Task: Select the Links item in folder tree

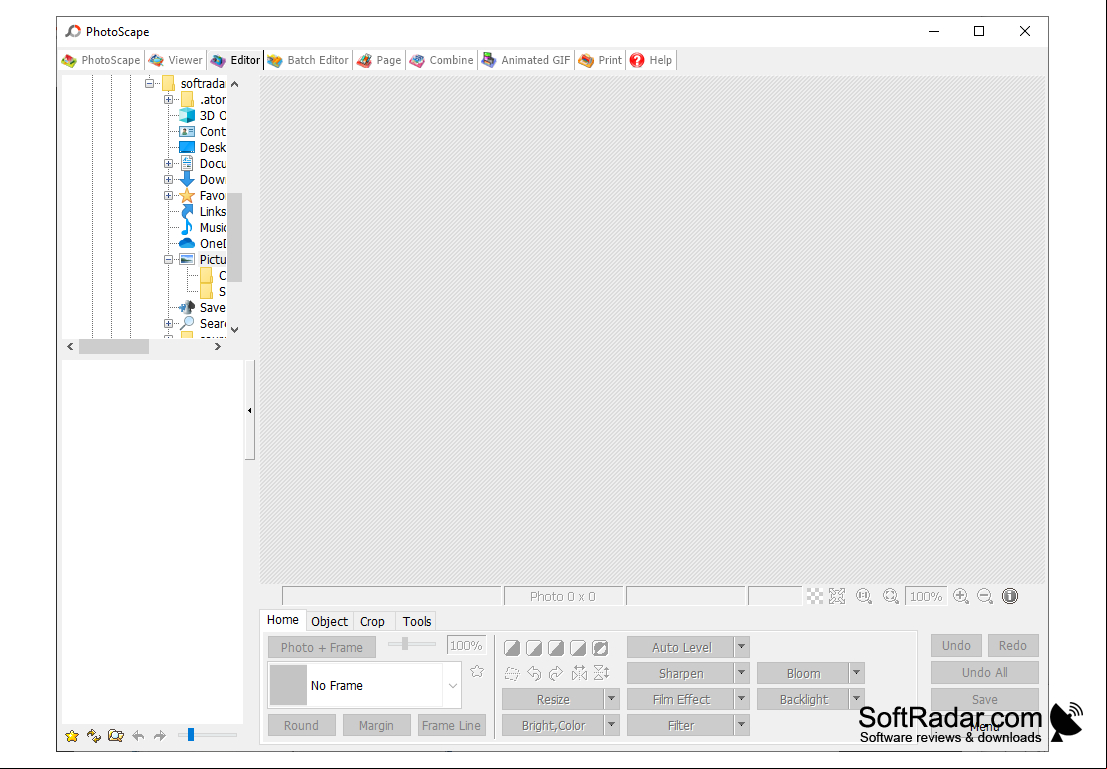Action: coord(202,212)
